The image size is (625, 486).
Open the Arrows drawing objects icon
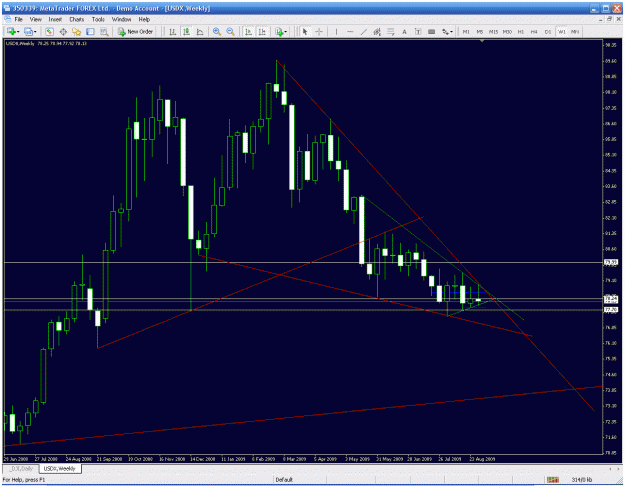(x=445, y=31)
